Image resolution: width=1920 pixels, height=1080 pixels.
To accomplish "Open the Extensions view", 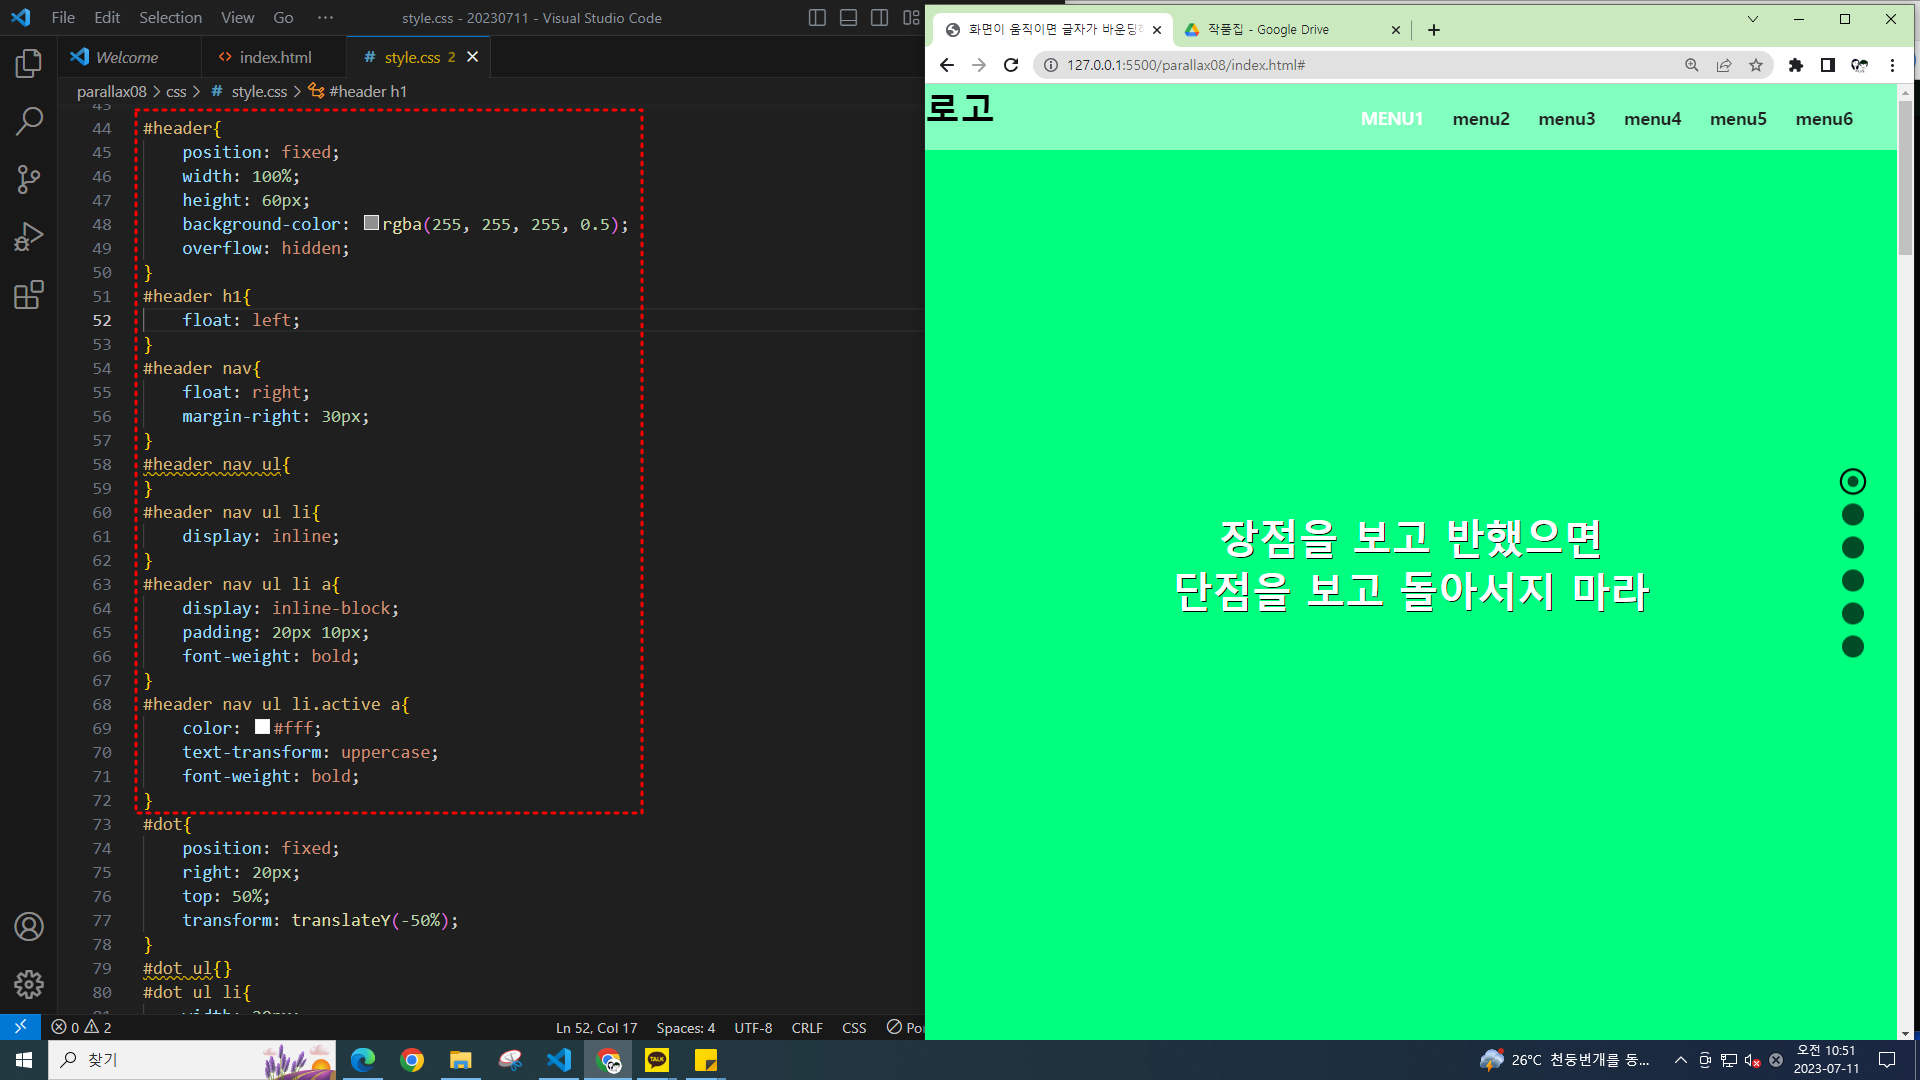I will (29, 295).
